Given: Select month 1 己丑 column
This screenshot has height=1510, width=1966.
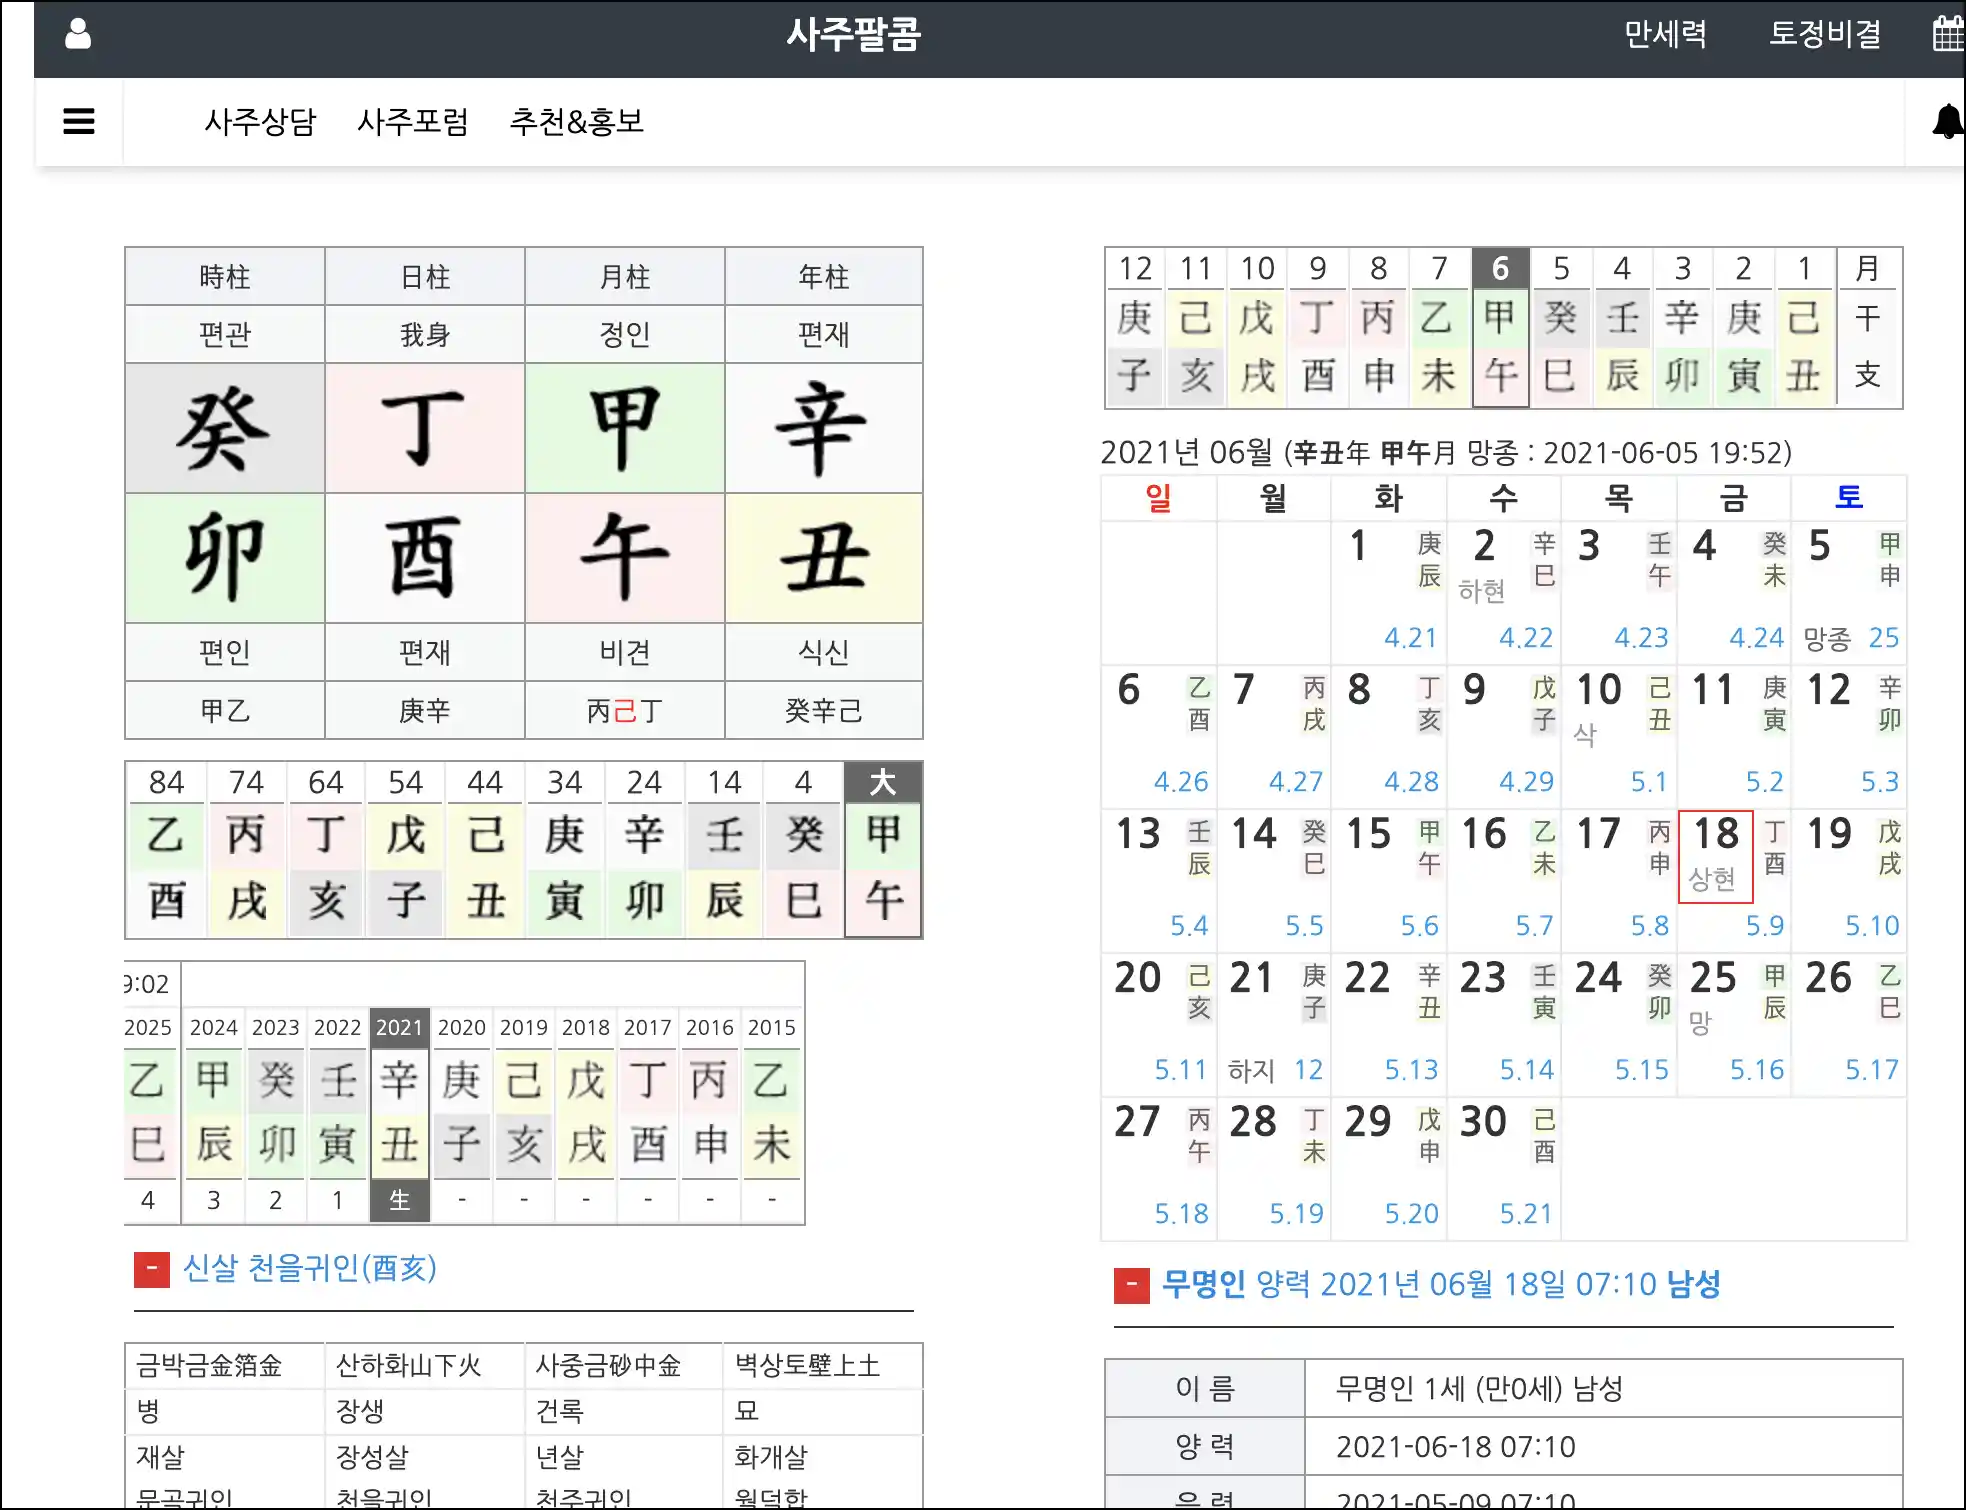Looking at the screenshot, I should pyautogui.click(x=1804, y=328).
